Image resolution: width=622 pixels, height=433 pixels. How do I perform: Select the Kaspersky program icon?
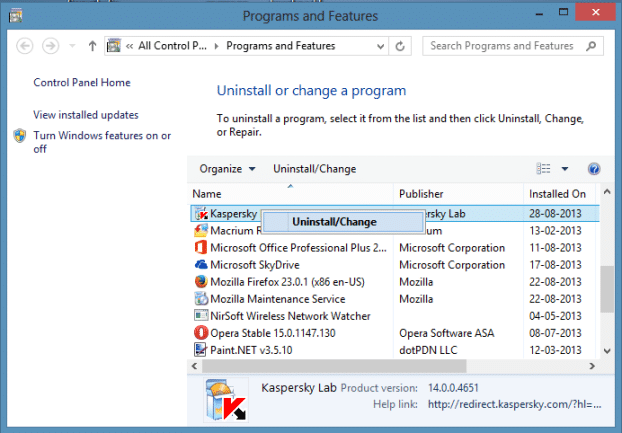[x=201, y=214]
